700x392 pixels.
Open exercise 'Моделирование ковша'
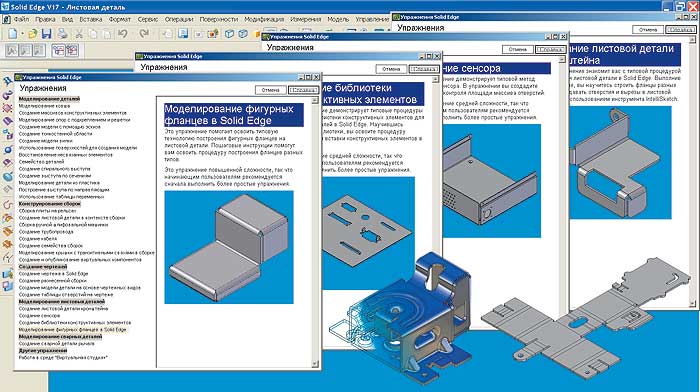(44, 106)
